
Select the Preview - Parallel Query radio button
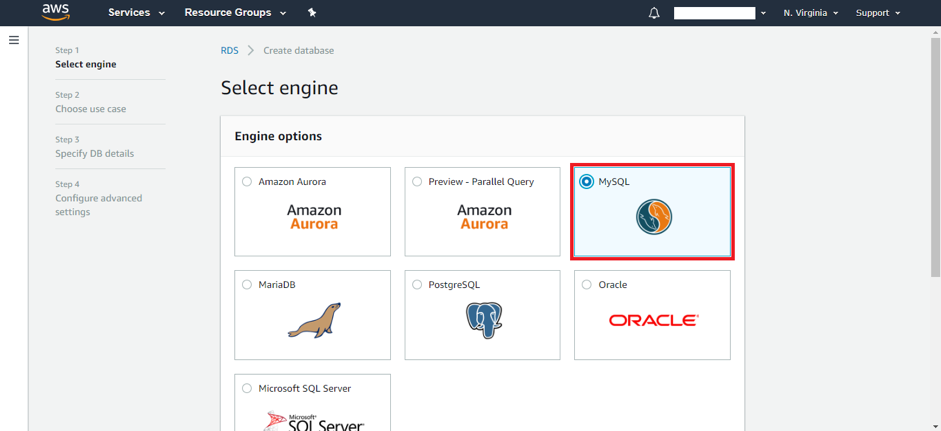[417, 181]
